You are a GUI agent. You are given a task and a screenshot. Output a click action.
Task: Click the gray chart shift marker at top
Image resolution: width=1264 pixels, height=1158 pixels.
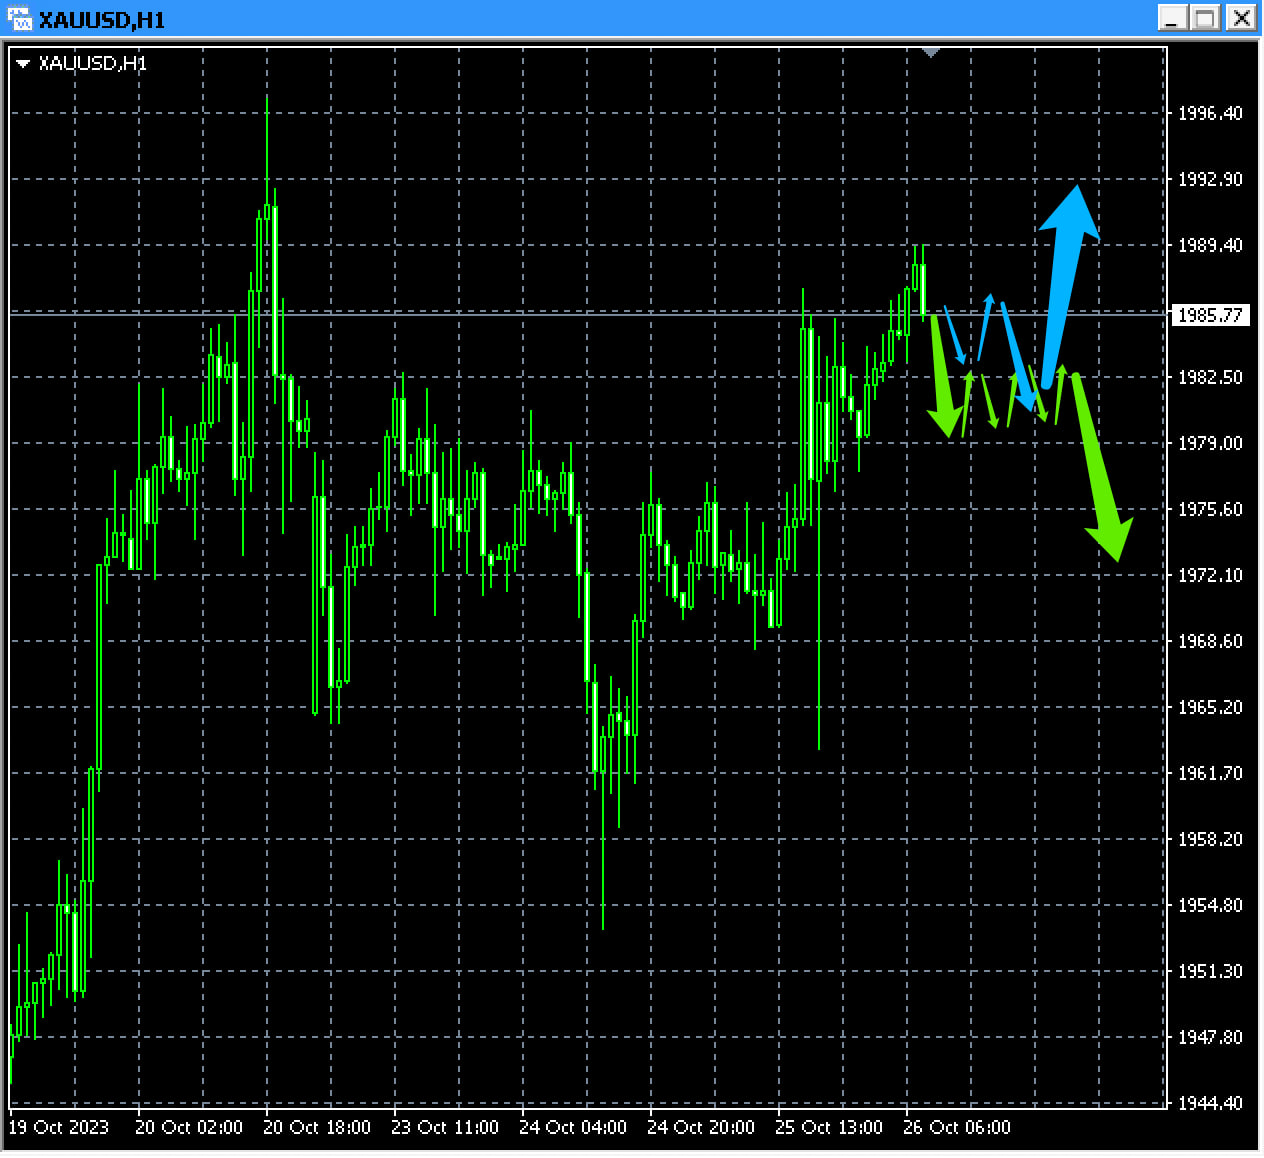pos(931,52)
